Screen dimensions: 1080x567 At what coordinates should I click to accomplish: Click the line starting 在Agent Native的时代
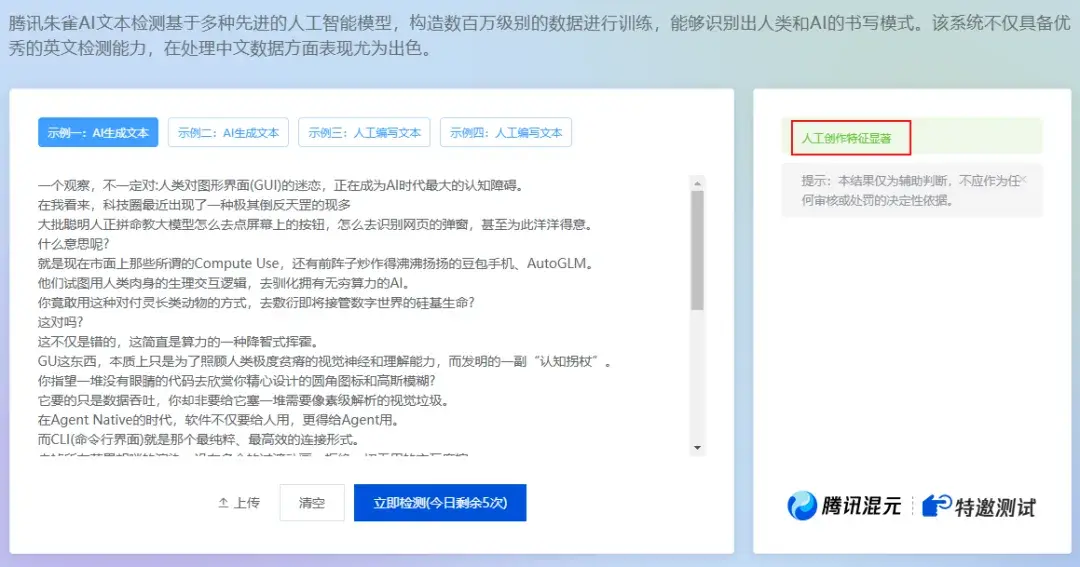pos(218,420)
